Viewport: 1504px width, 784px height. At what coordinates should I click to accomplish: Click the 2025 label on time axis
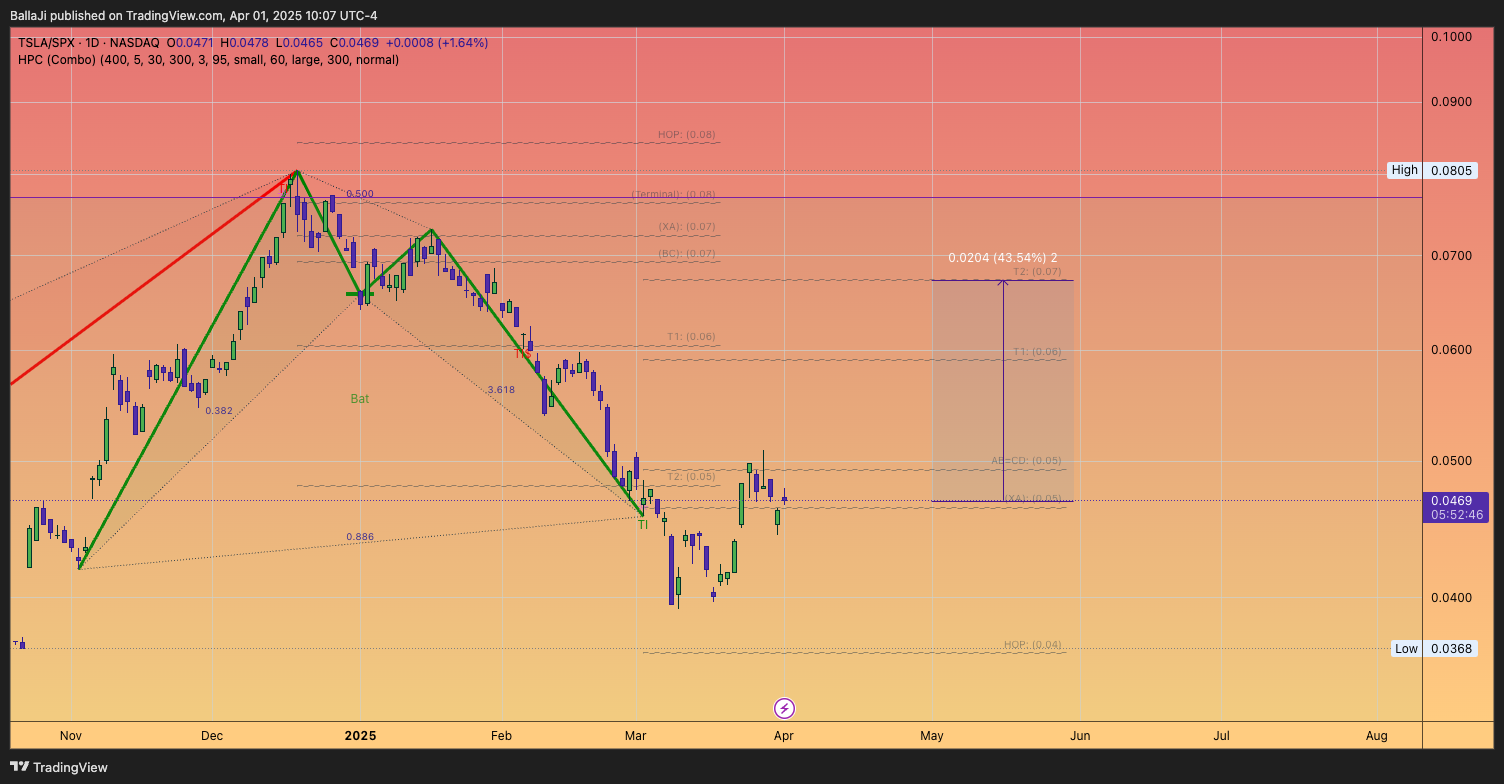tap(360, 736)
